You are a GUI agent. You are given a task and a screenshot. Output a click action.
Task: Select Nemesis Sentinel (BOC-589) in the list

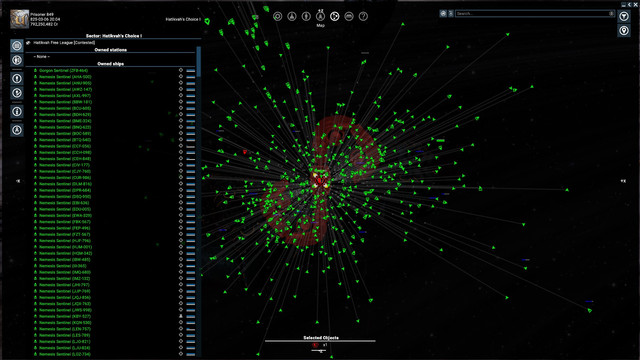tap(65, 133)
